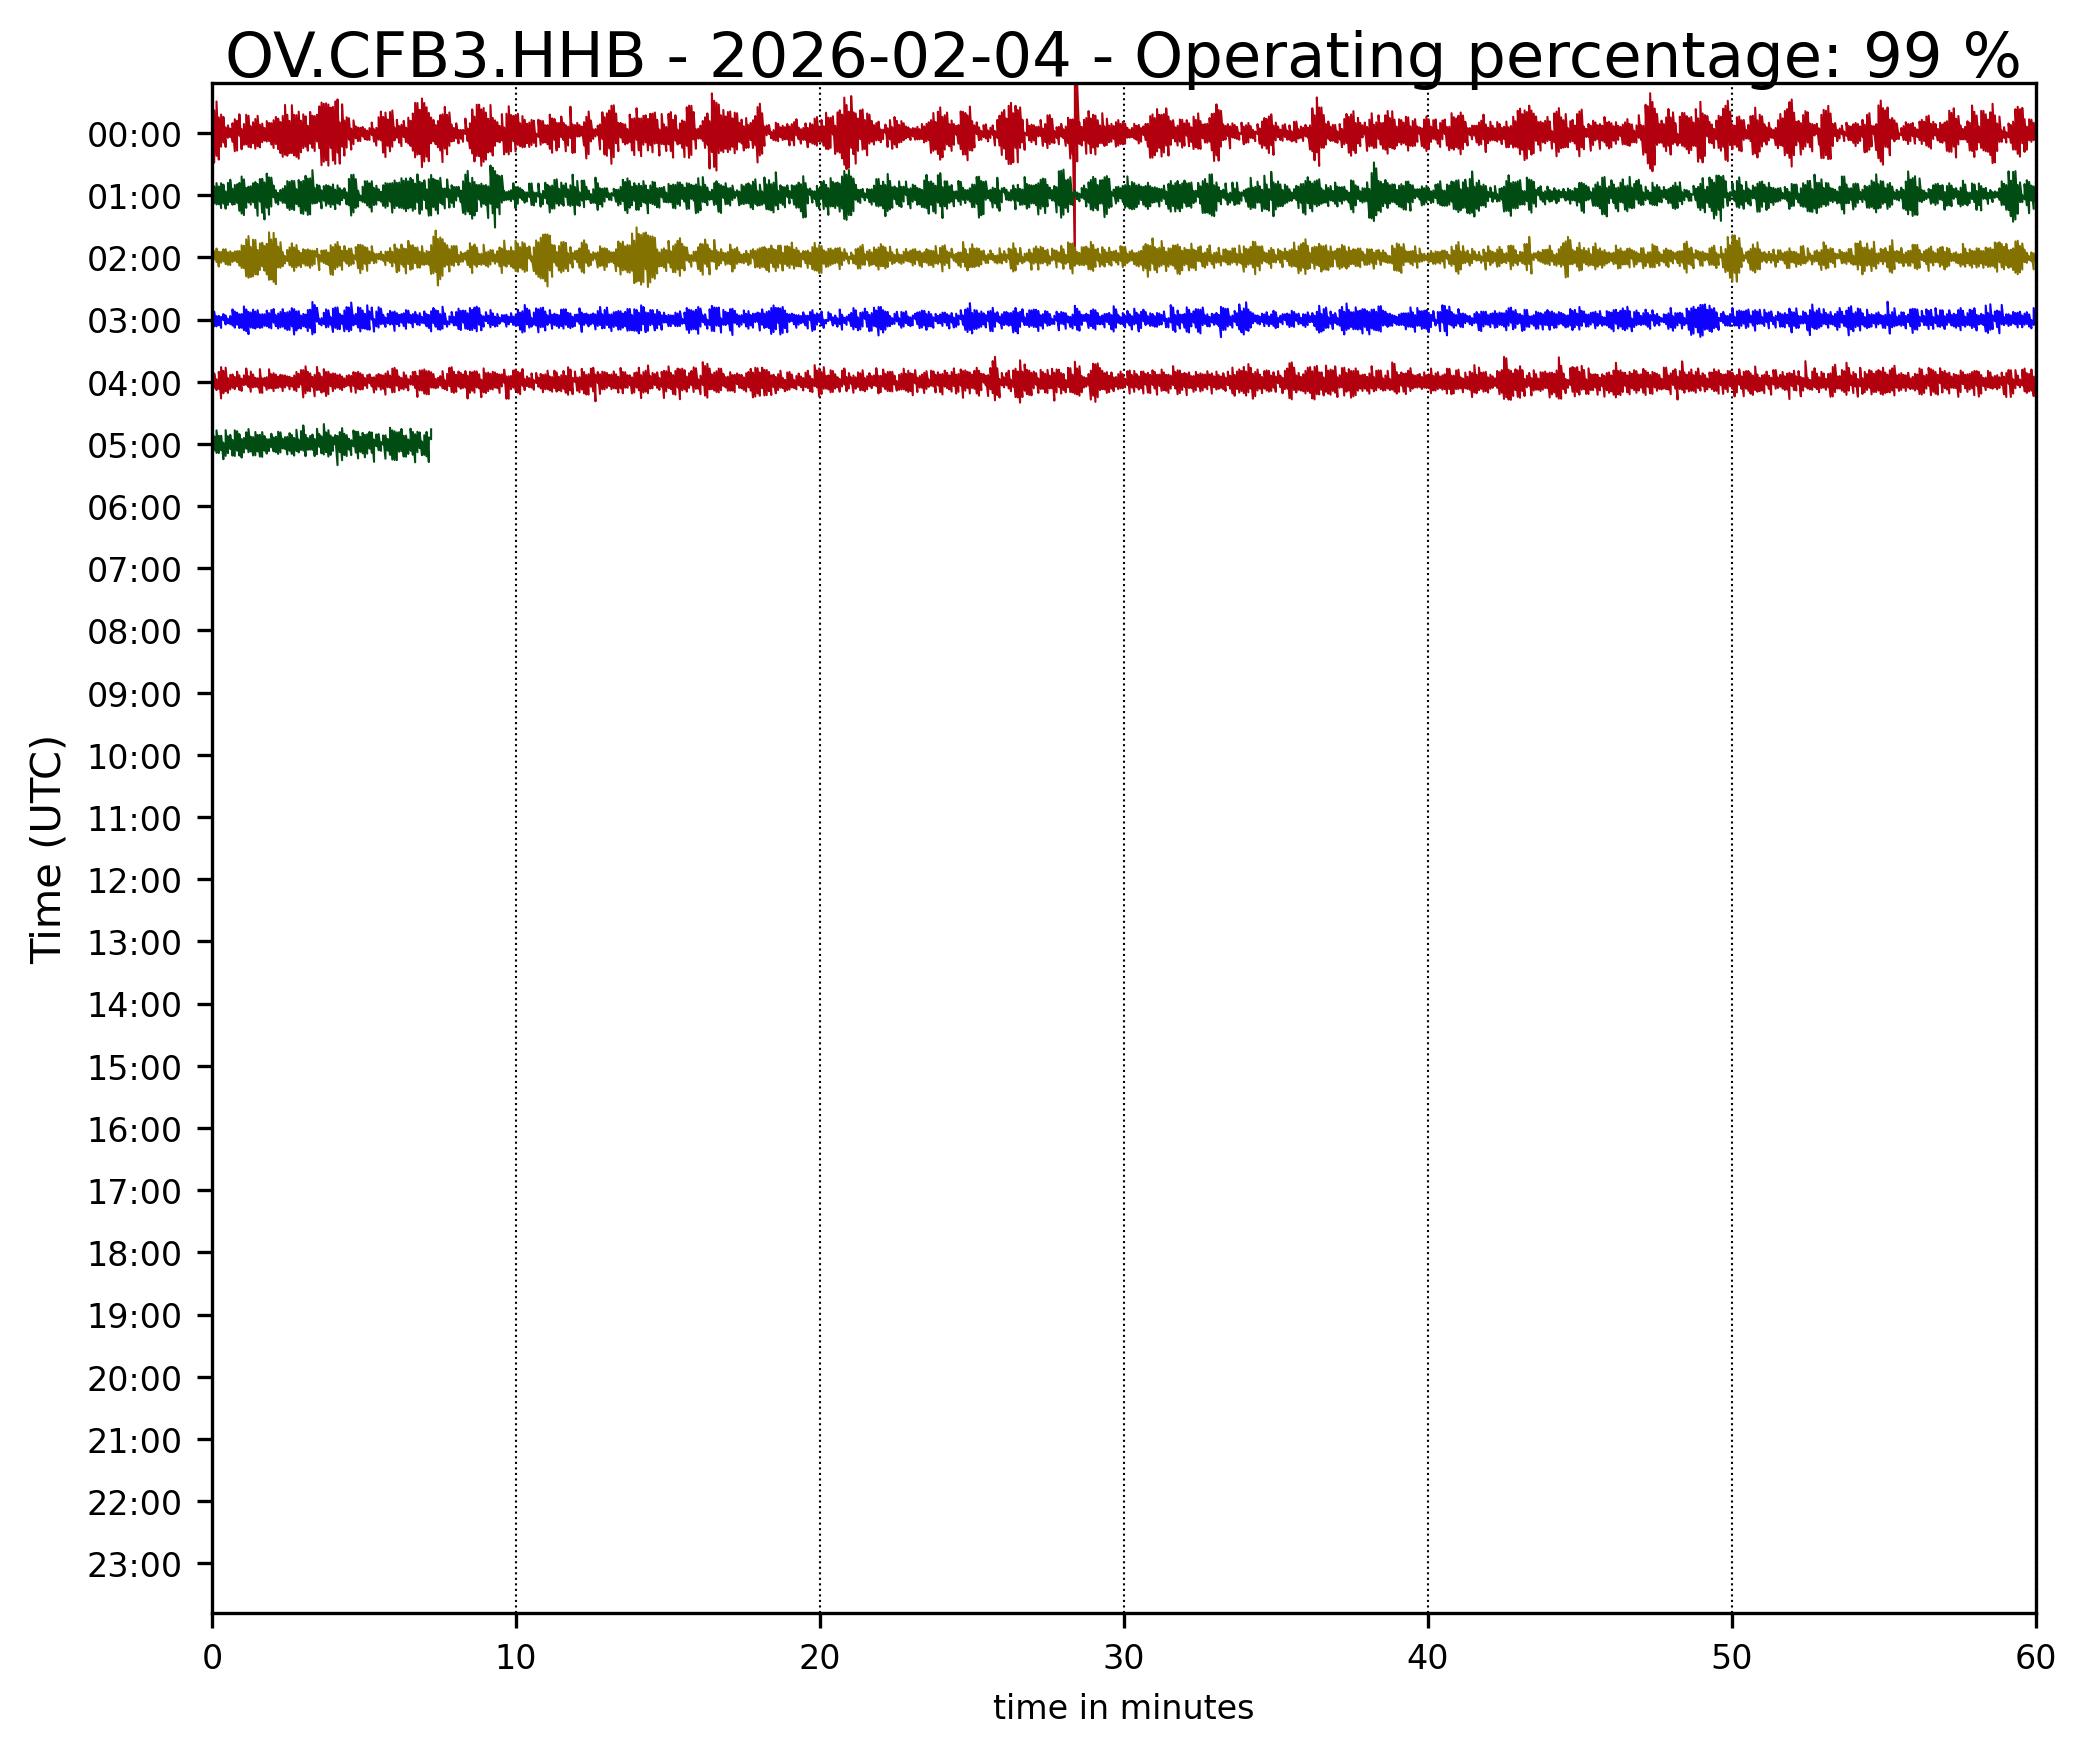Click the 18:00 hour axis label
2087x1755 pixels.
click(x=133, y=1254)
